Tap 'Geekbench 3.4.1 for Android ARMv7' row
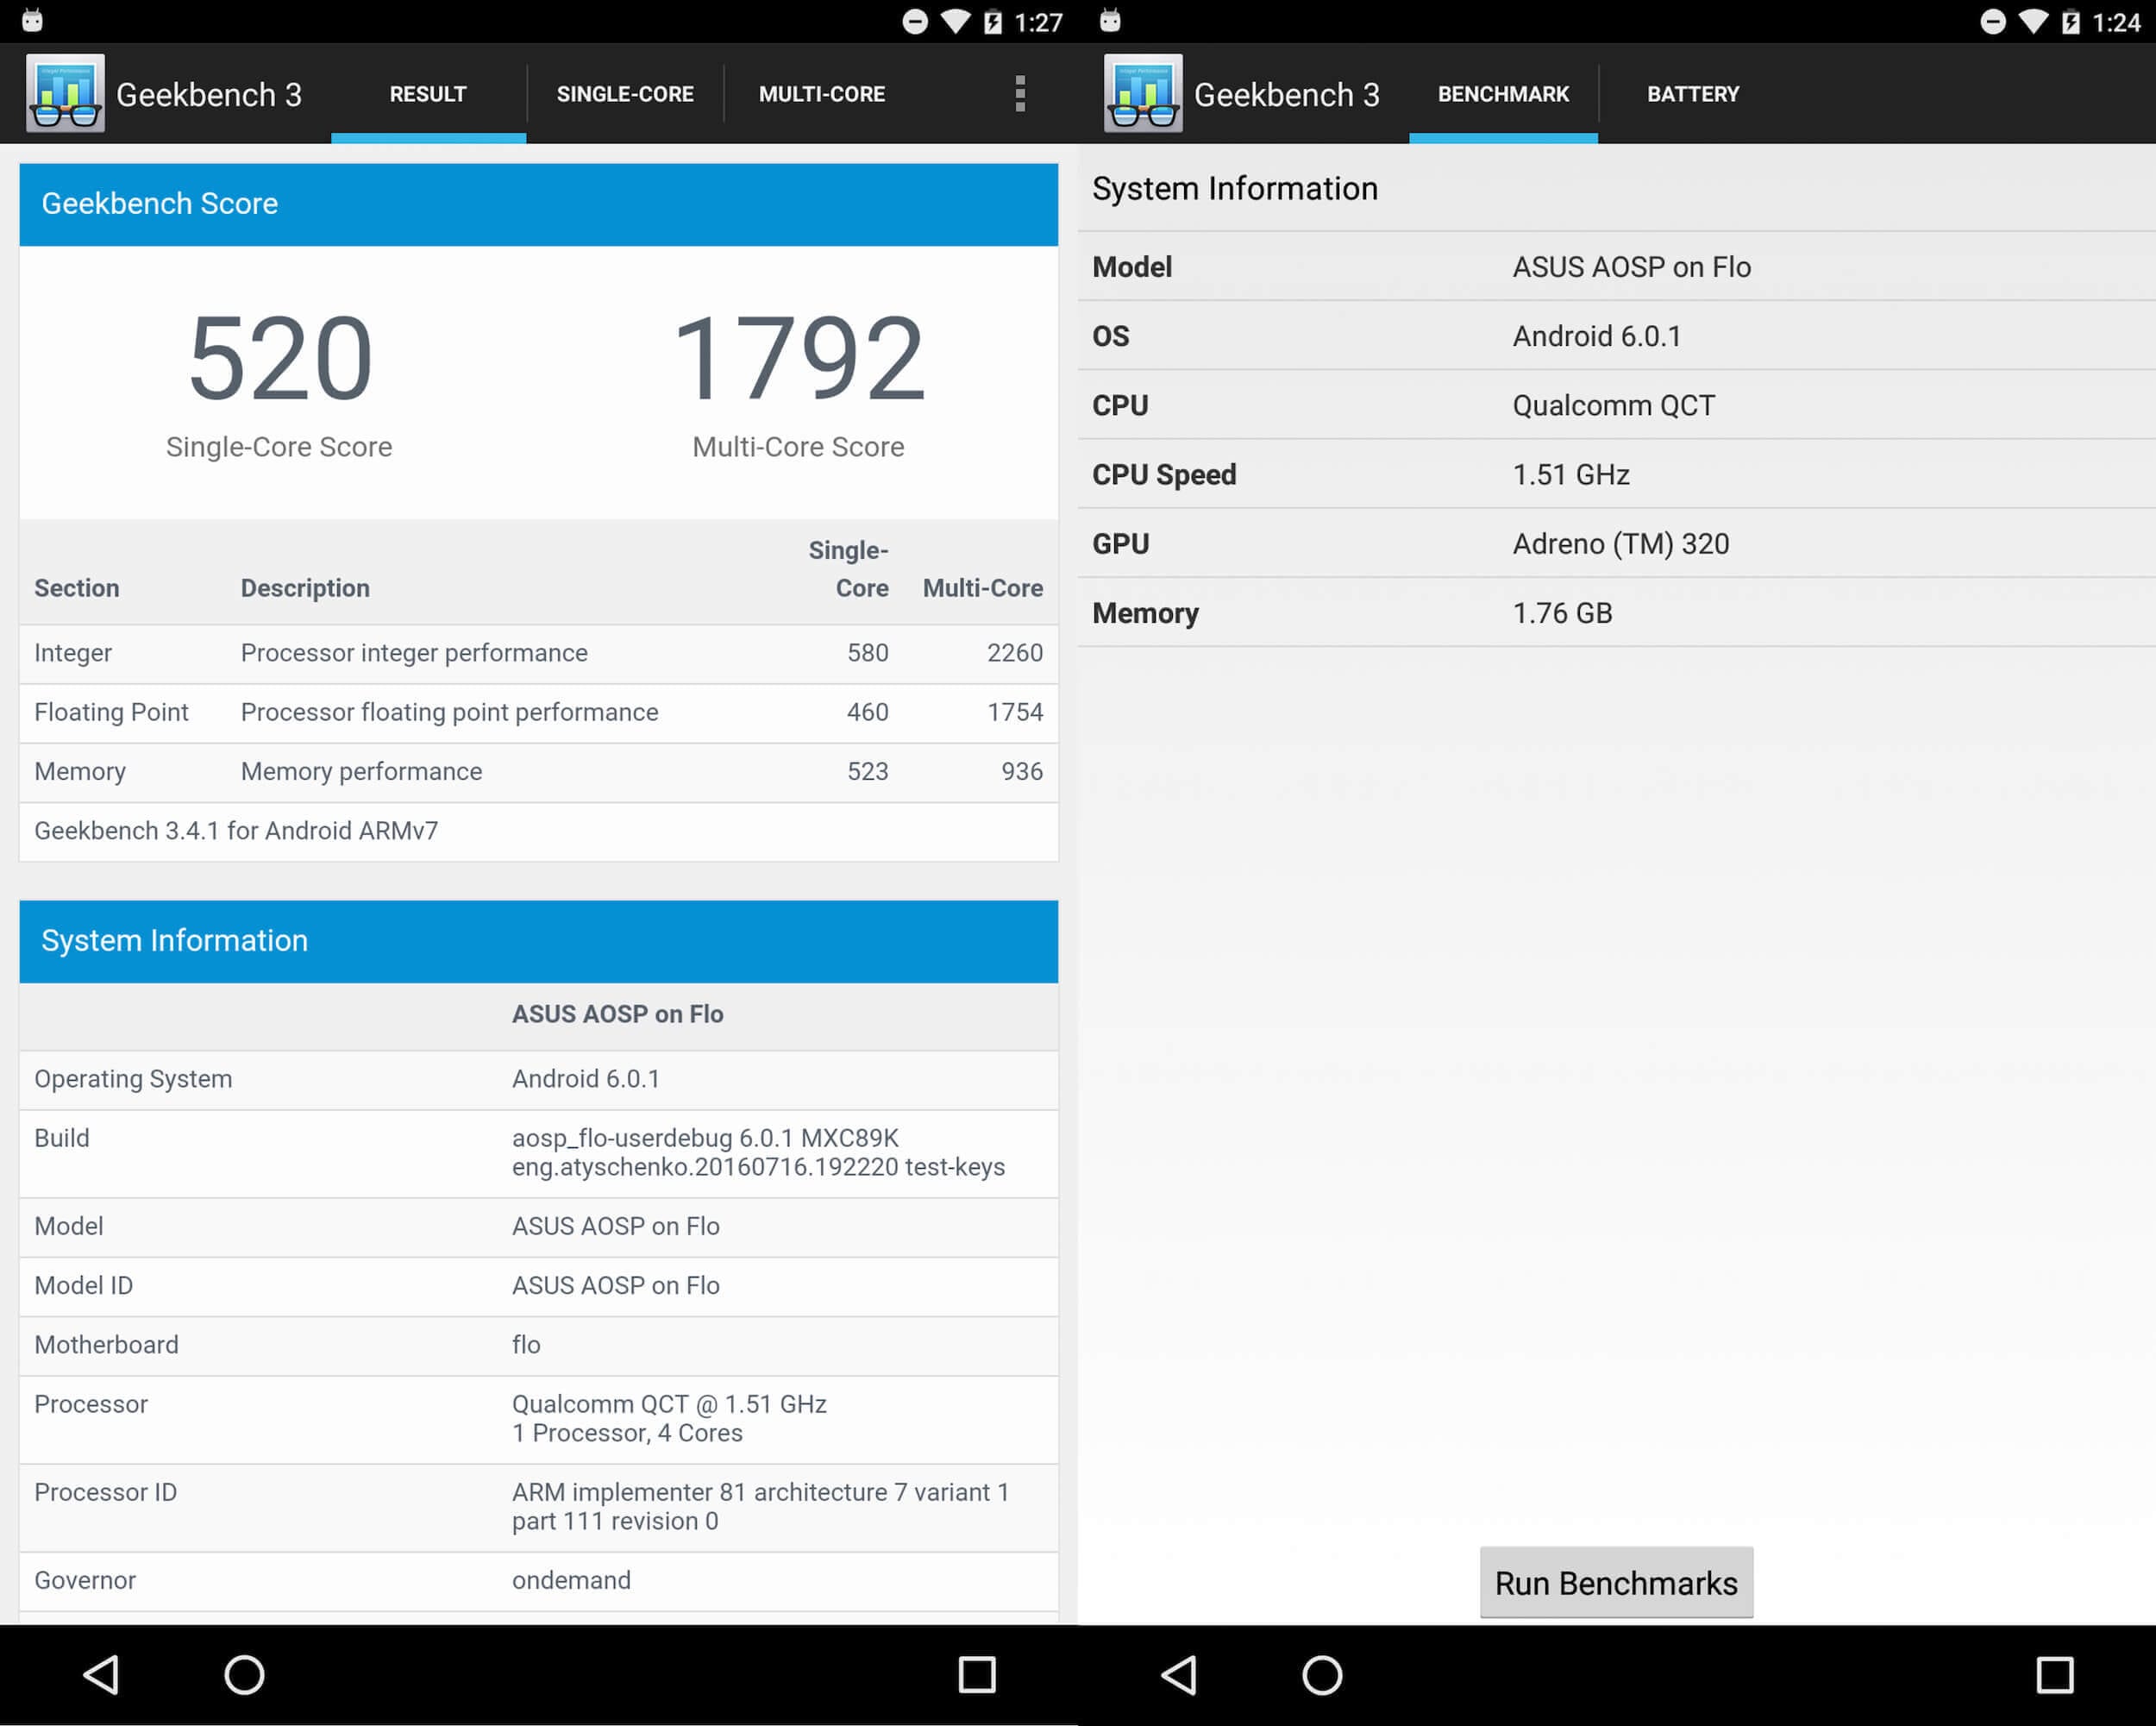Image resolution: width=2156 pixels, height=1726 pixels. point(538,831)
